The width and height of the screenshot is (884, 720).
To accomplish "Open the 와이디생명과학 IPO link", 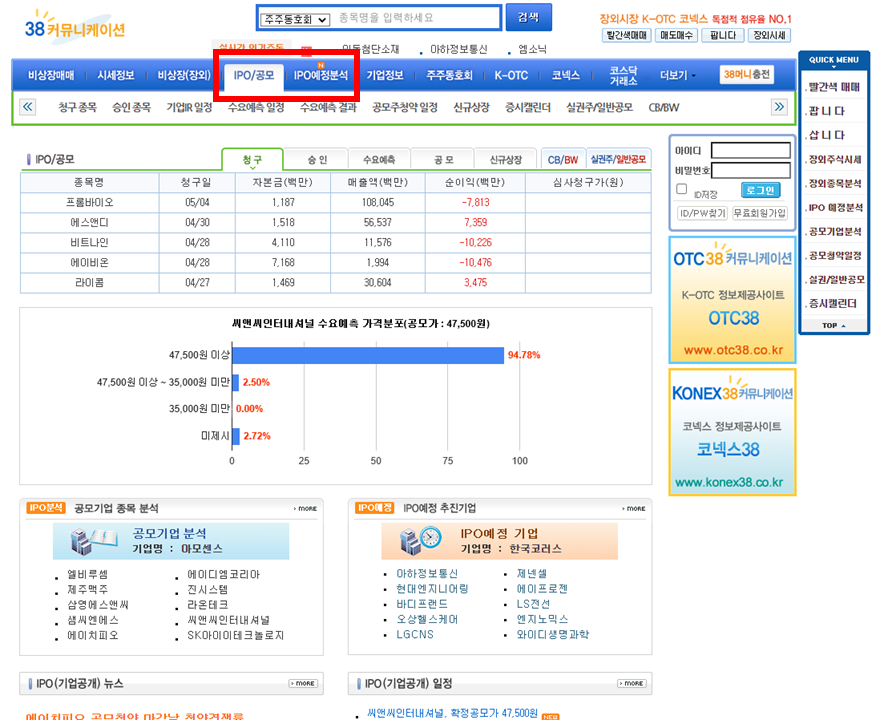I will click(x=553, y=634).
